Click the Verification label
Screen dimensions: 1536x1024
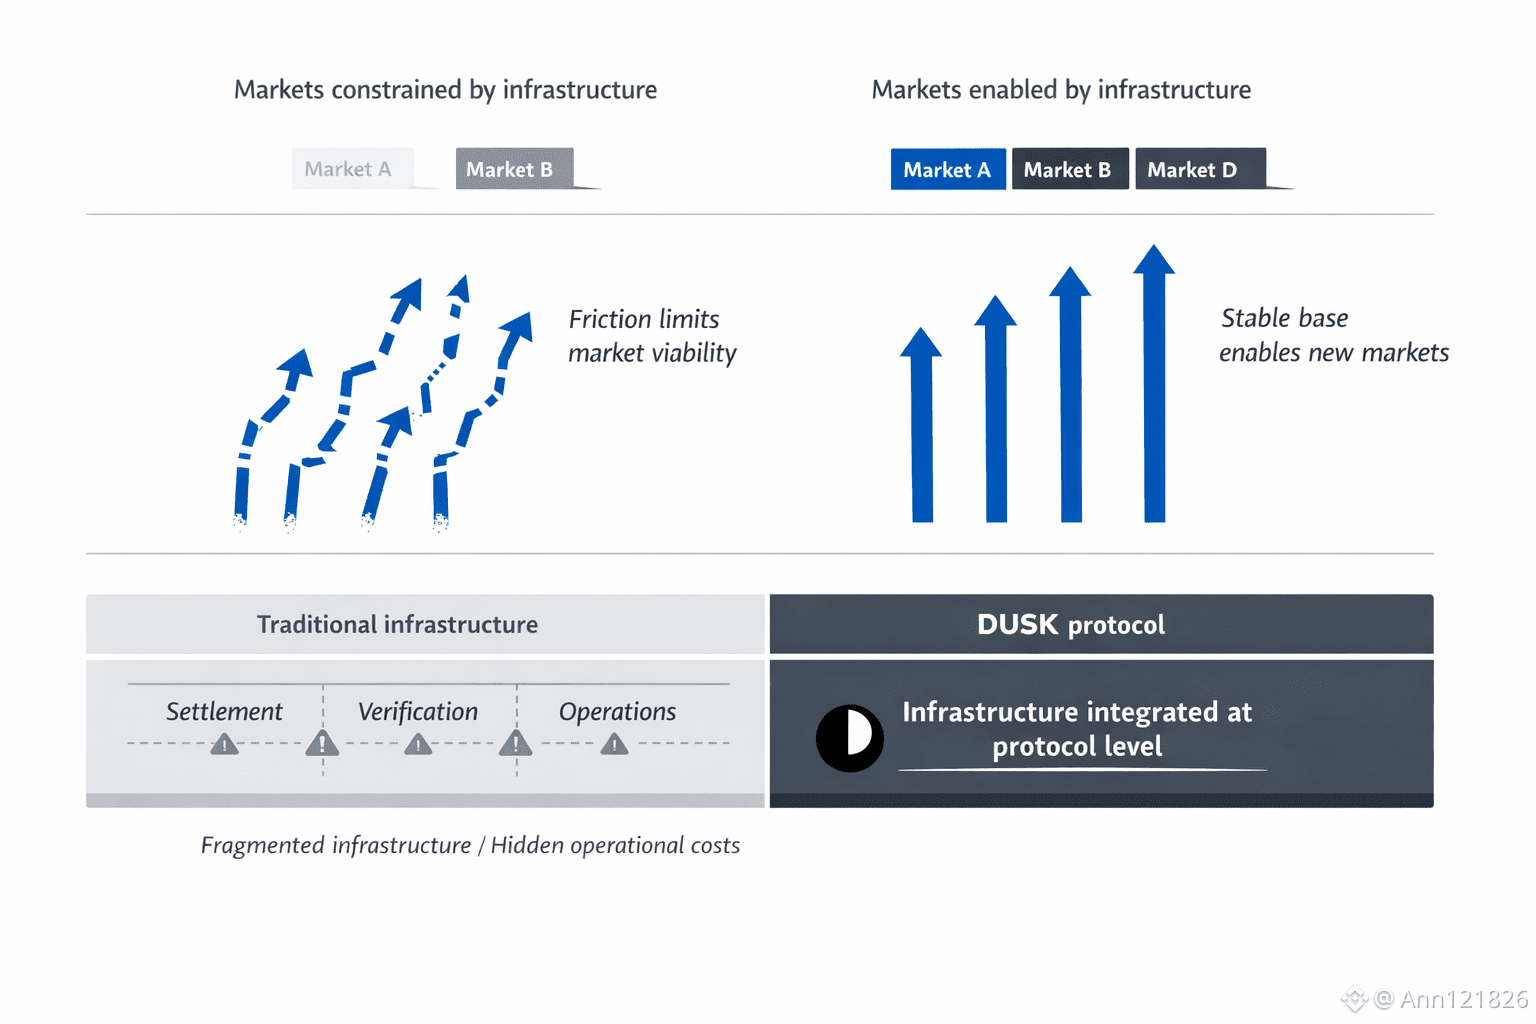pos(418,711)
